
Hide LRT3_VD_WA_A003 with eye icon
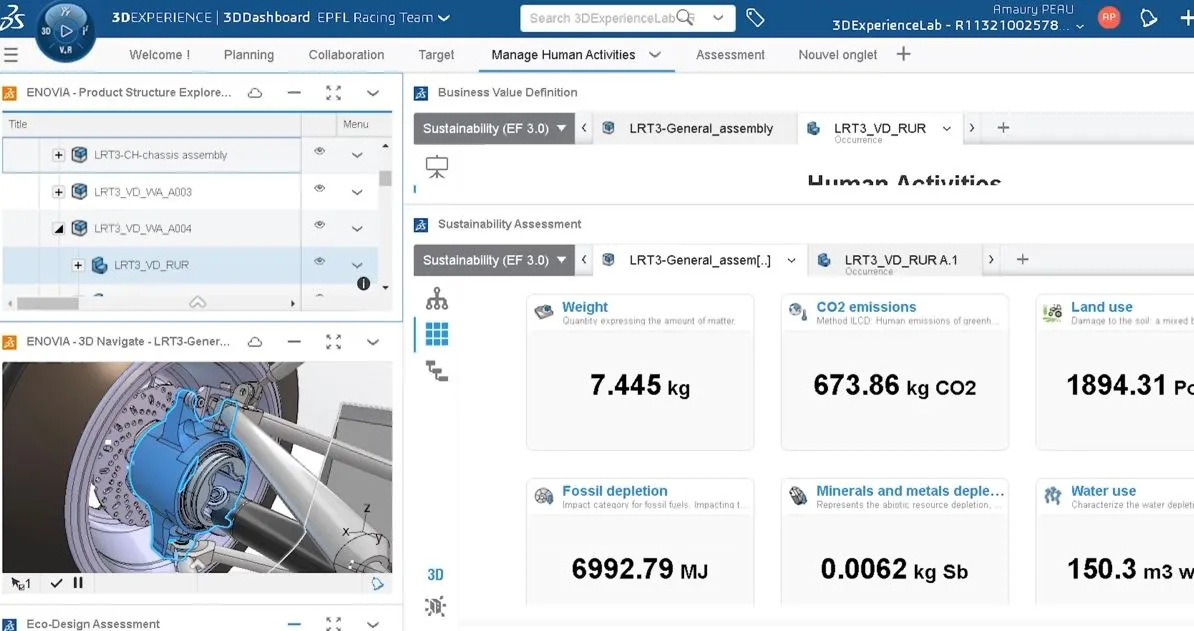(320, 190)
